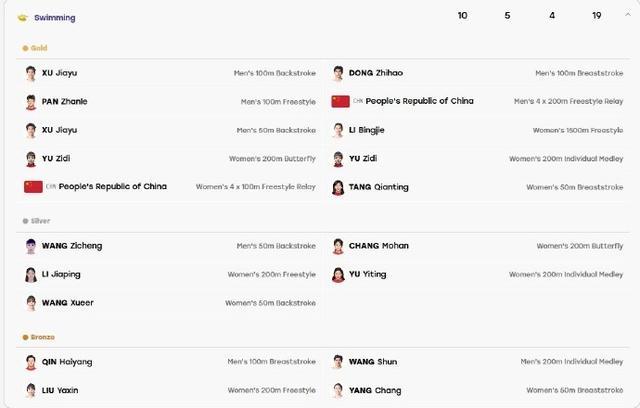The height and width of the screenshot is (408, 640).
Task: Open WANG Shun's name in Bronze list
Action: [373, 362]
